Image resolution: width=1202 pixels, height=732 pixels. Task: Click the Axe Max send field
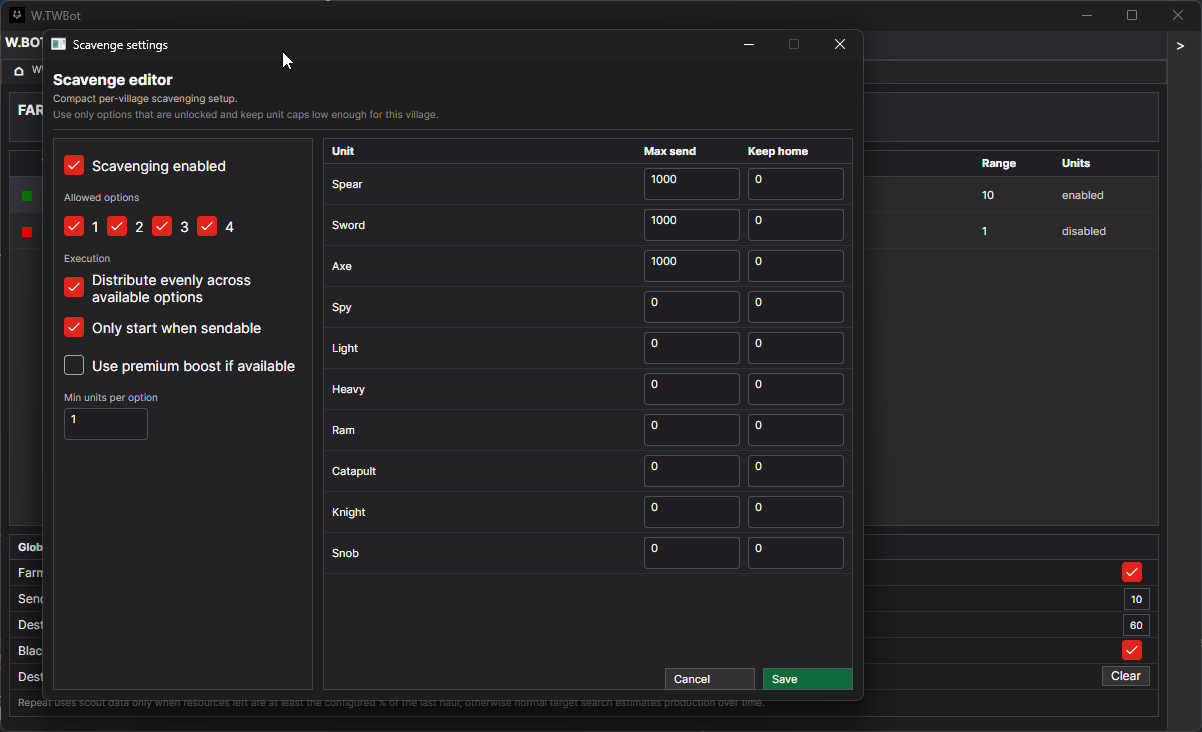(692, 266)
